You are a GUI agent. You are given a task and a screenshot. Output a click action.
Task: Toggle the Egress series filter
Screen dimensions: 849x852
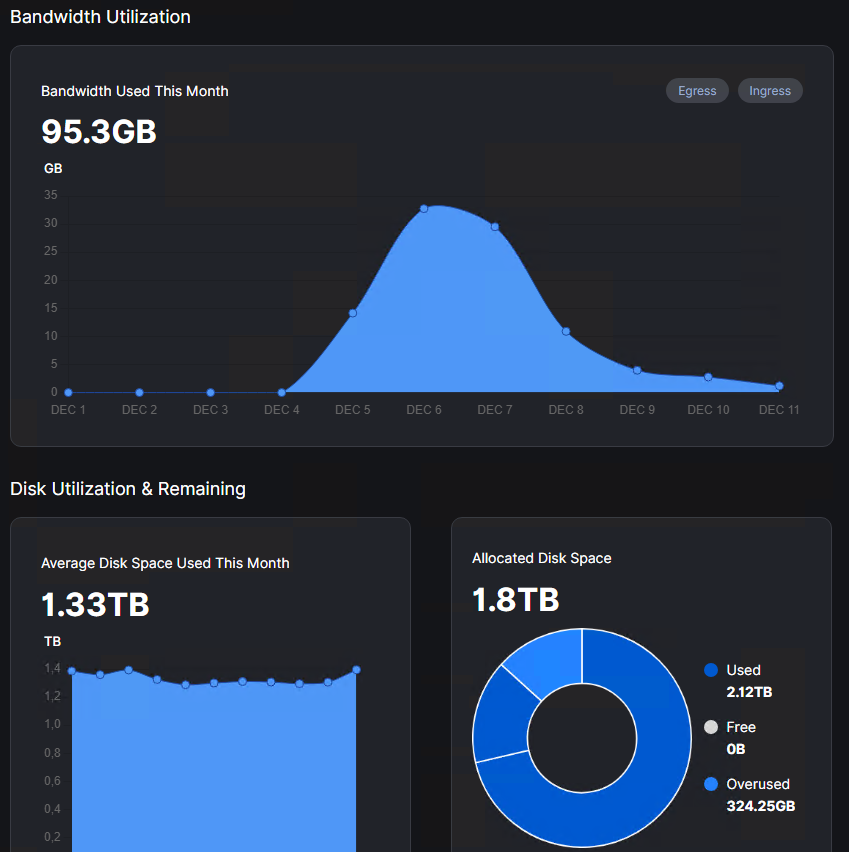[697, 91]
